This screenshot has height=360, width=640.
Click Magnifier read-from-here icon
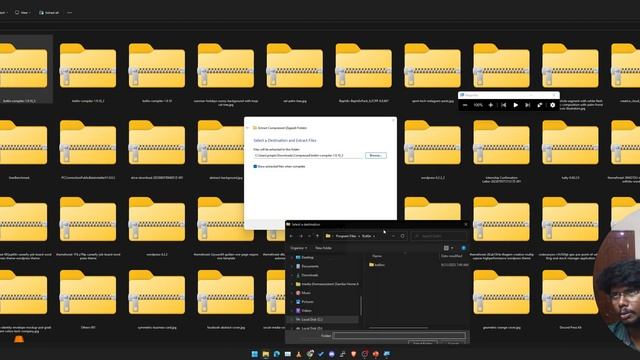click(540, 105)
